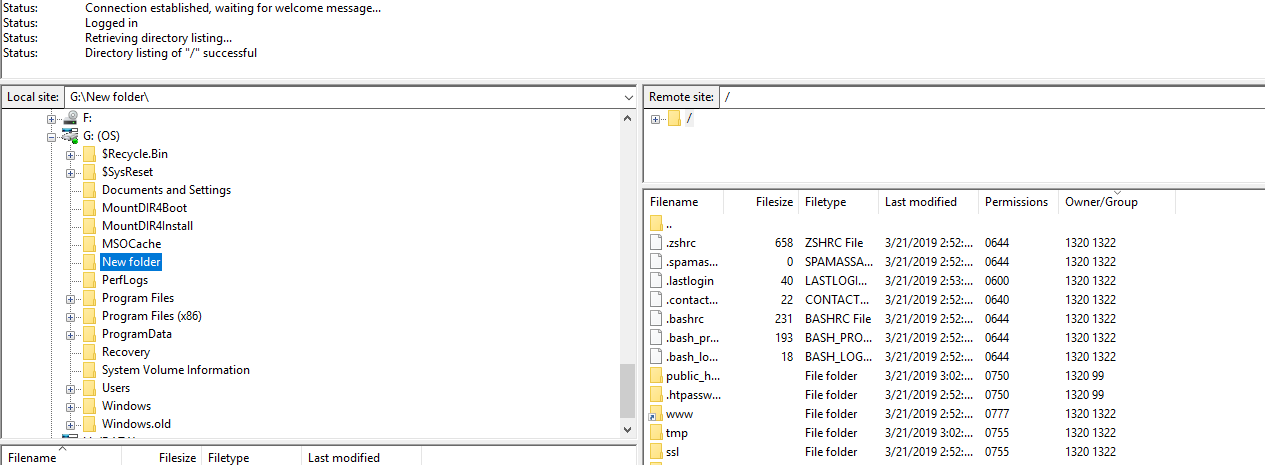1265x465 pixels.
Task: Click the MSOCache folder icon
Action: [x=89, y=244]
